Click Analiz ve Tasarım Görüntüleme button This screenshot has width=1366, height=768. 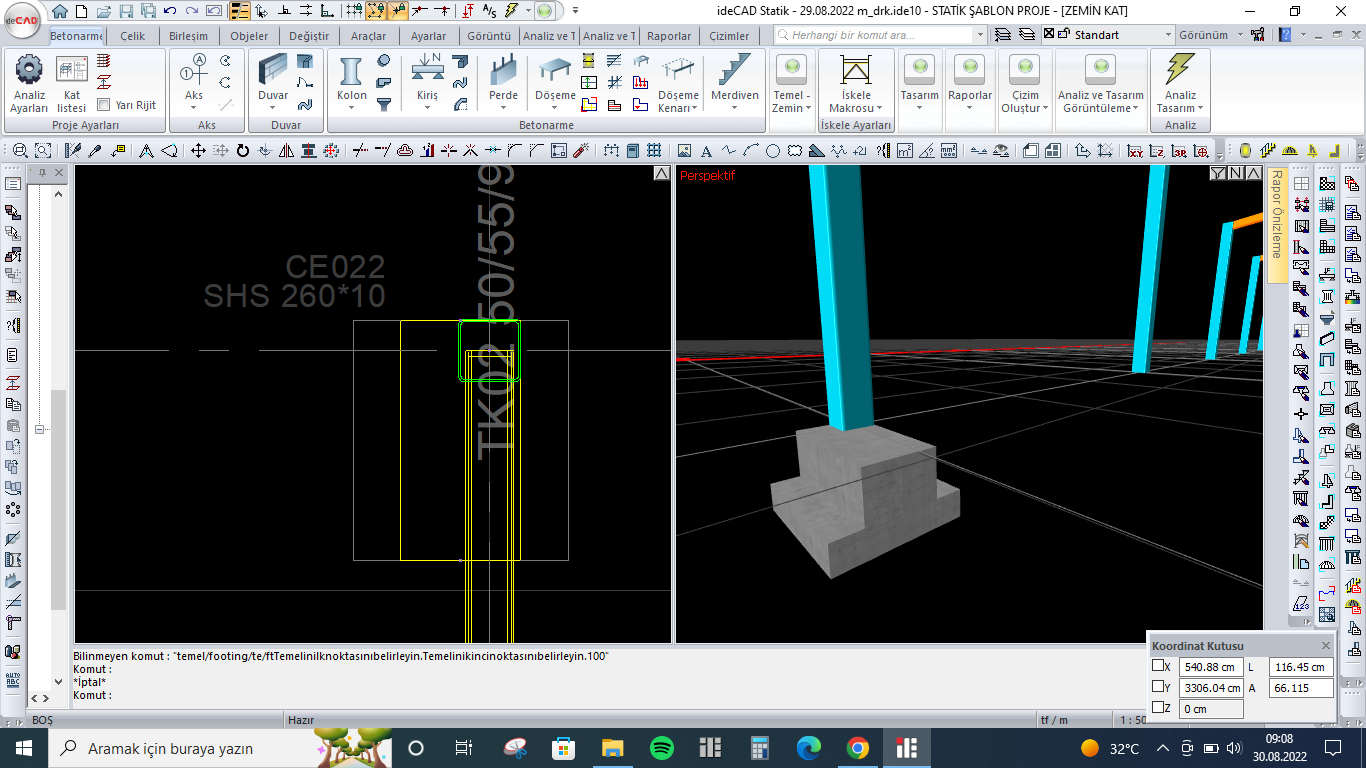tap(1100, 84)
